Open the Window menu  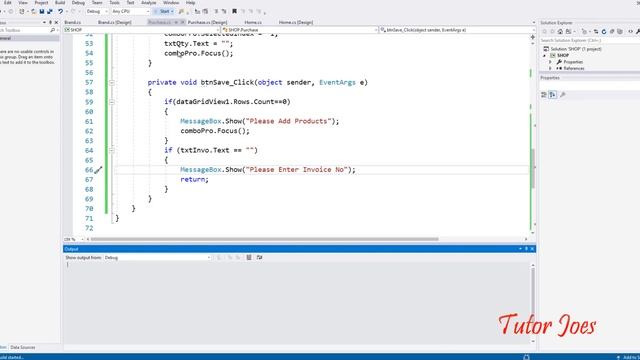click(171, 3)
